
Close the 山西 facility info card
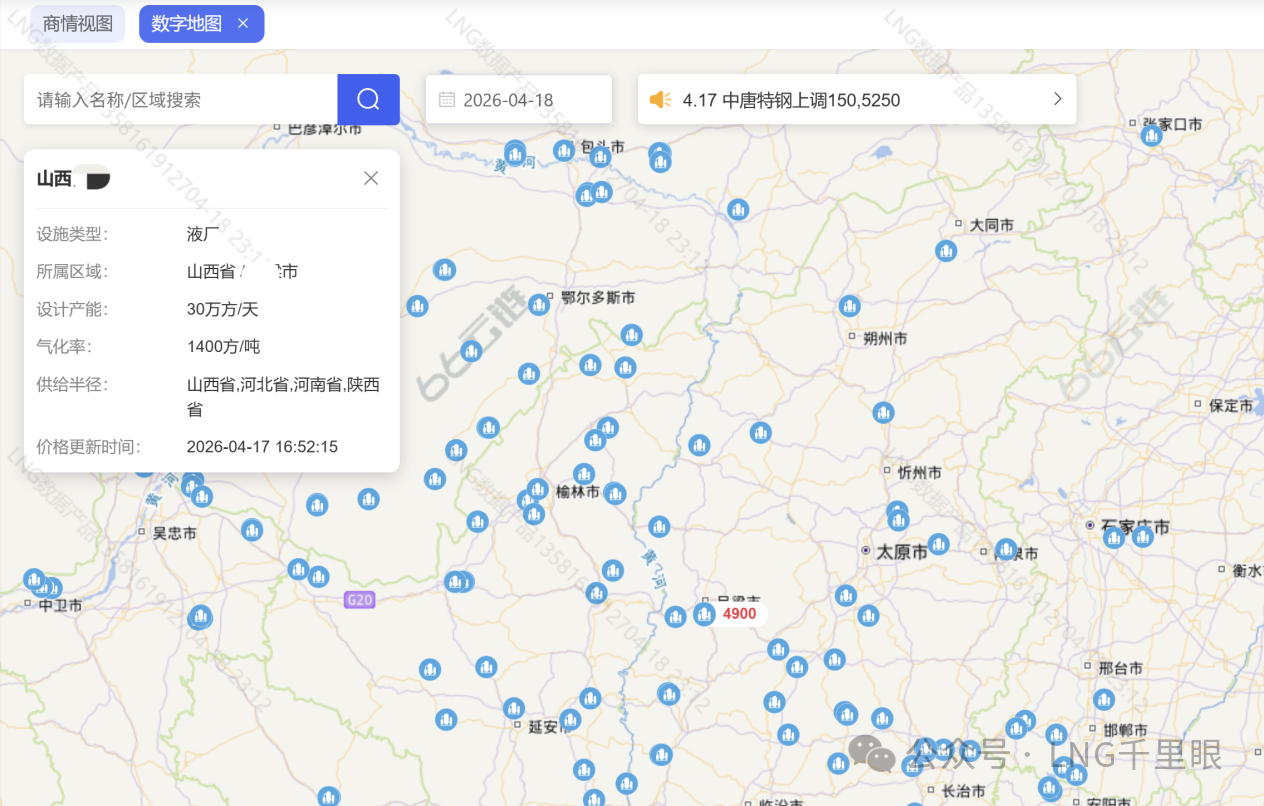[x=371, y=178]
